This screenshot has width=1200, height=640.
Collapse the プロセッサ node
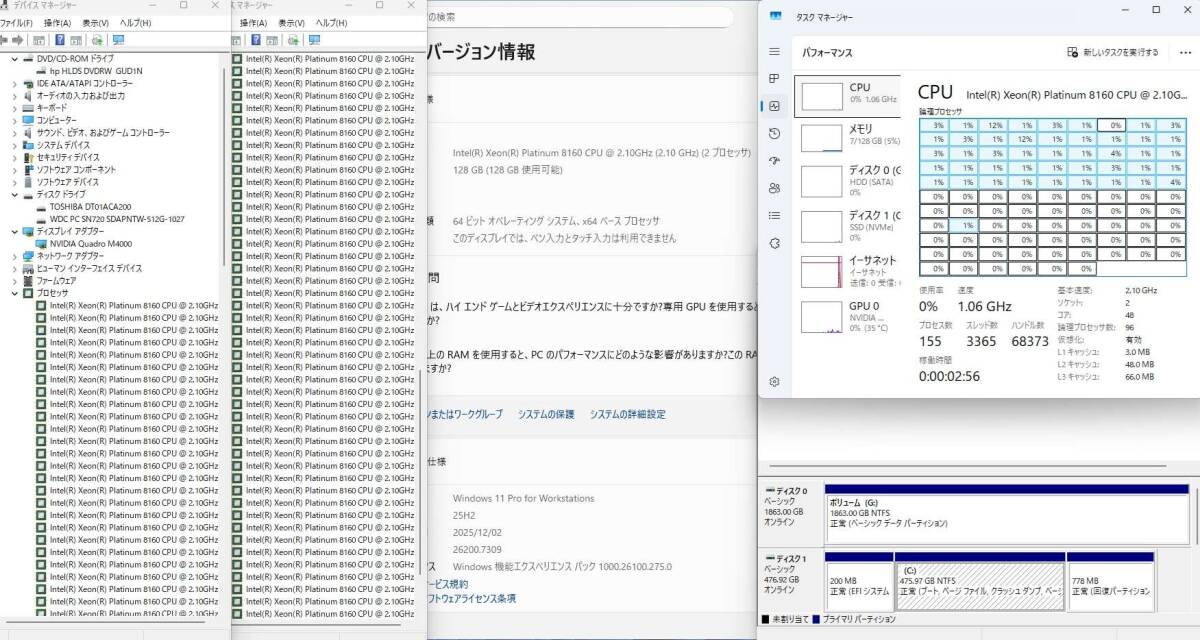pos(14,293)
